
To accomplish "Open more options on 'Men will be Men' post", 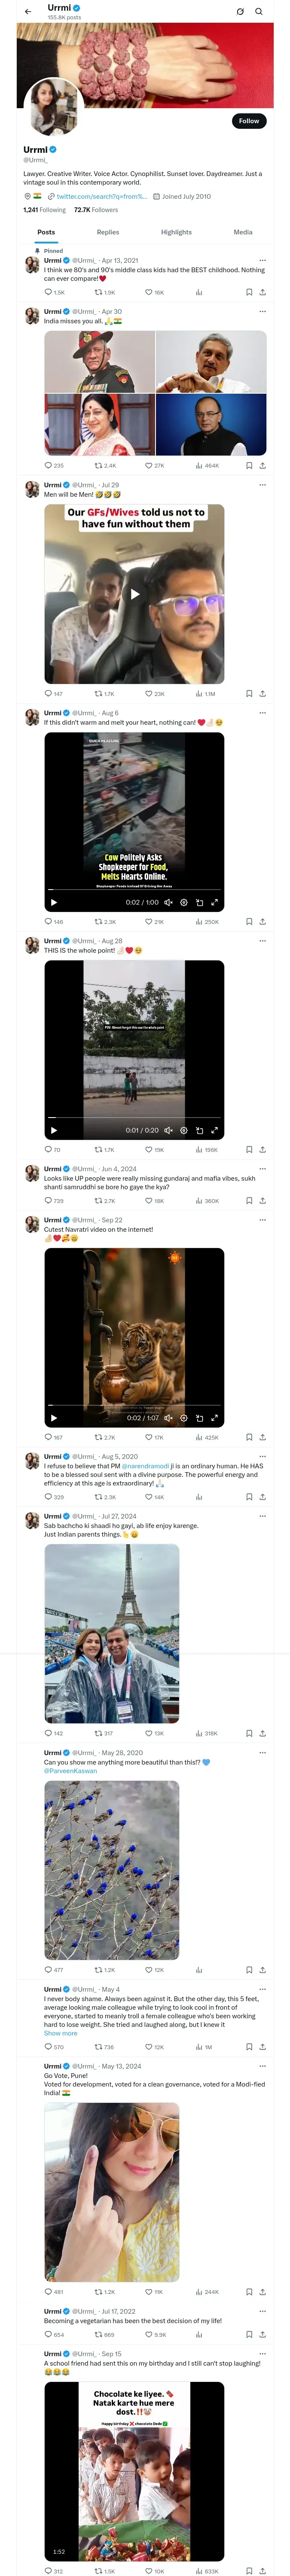I will [262, 485].
